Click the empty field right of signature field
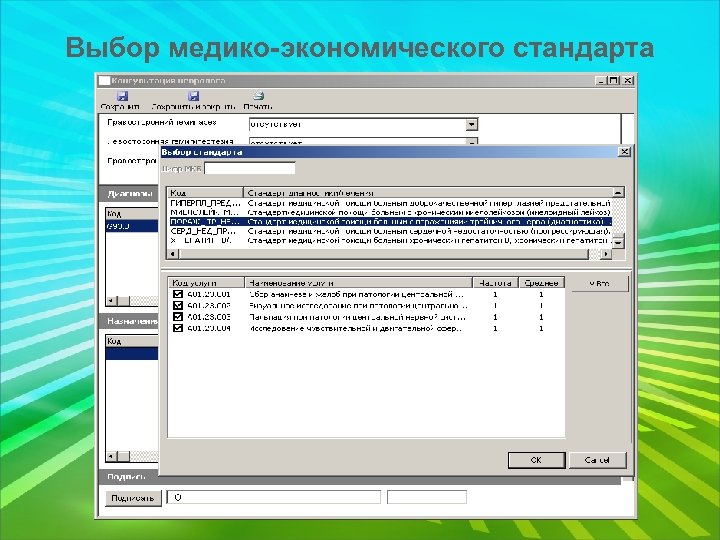The image size is (720, 540). tap(427, 497)
